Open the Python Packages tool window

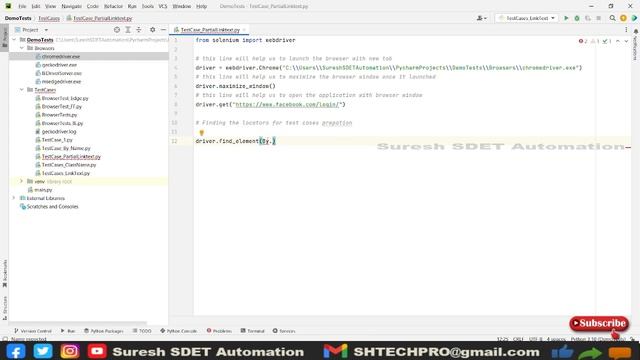click(104, 331)
